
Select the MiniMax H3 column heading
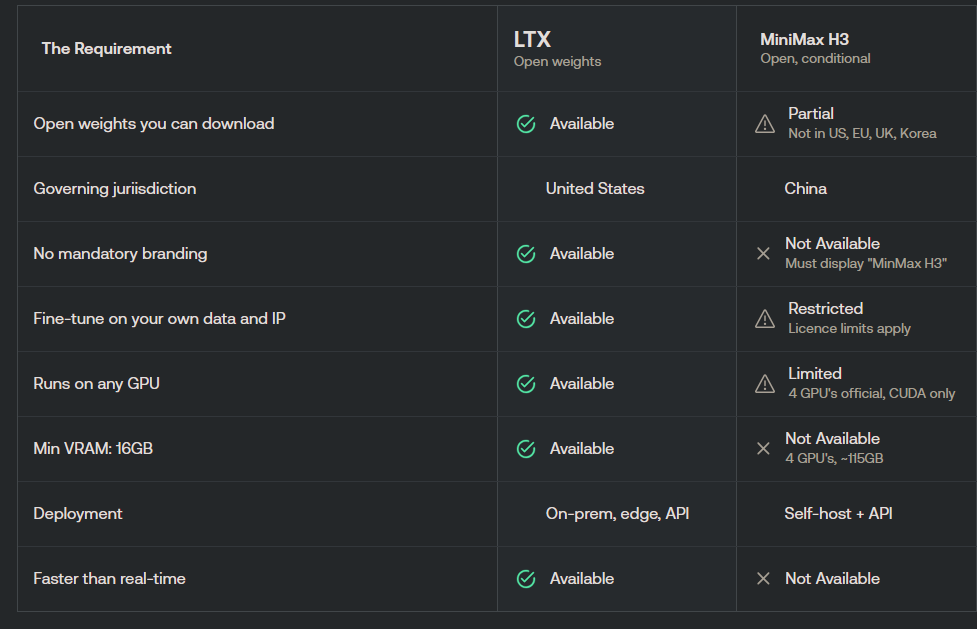(x=804, y=39)
